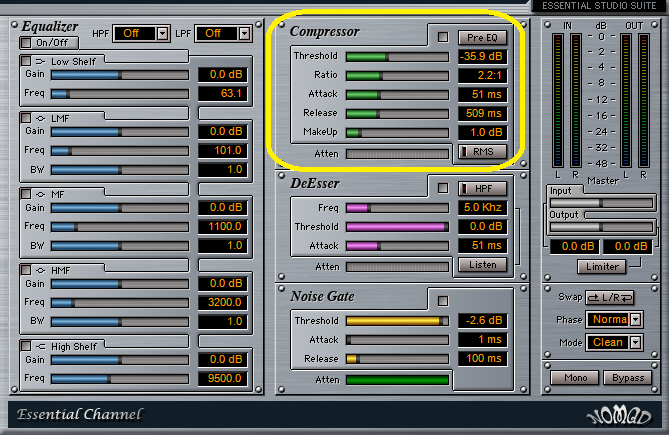Click the compressor threshold value -35.9 dB

[482, 56]
